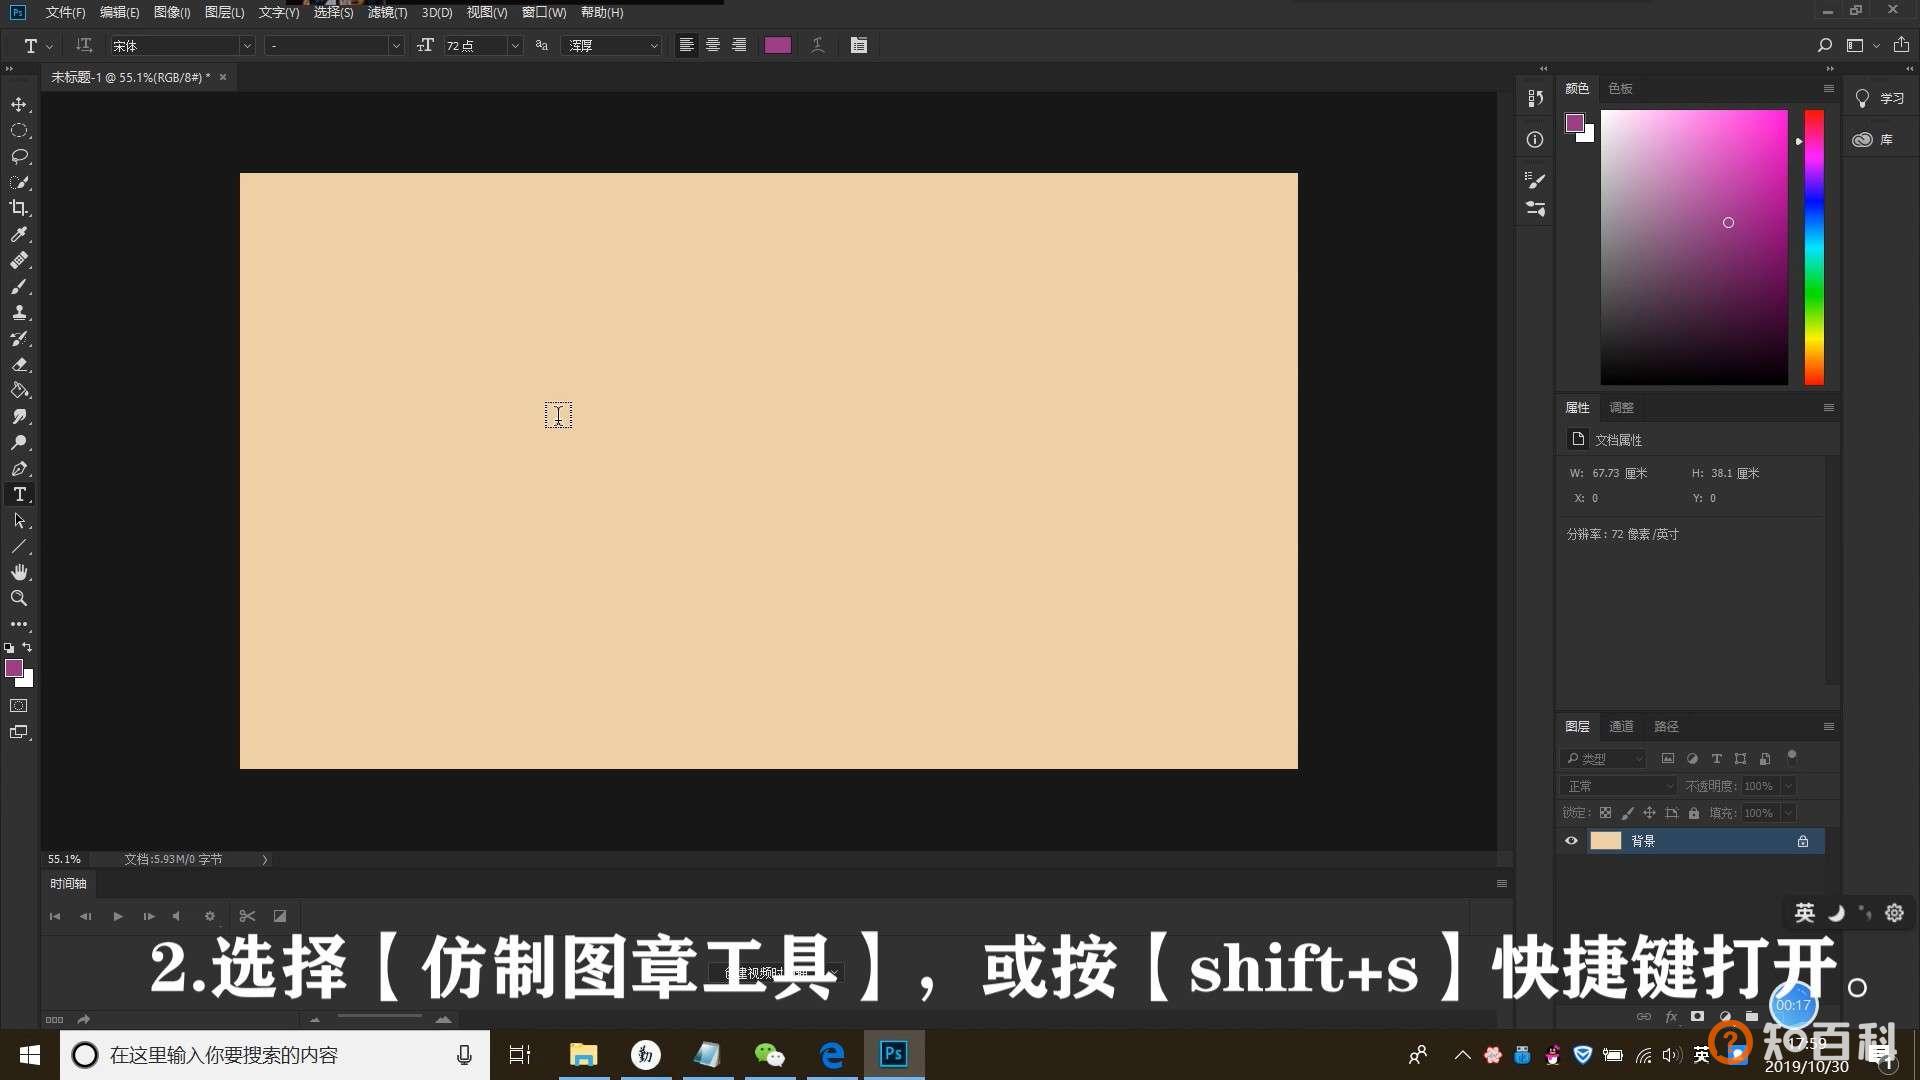Select the Eyedropper tool
1920x1080 pixels.
click(x=19, y=234)
